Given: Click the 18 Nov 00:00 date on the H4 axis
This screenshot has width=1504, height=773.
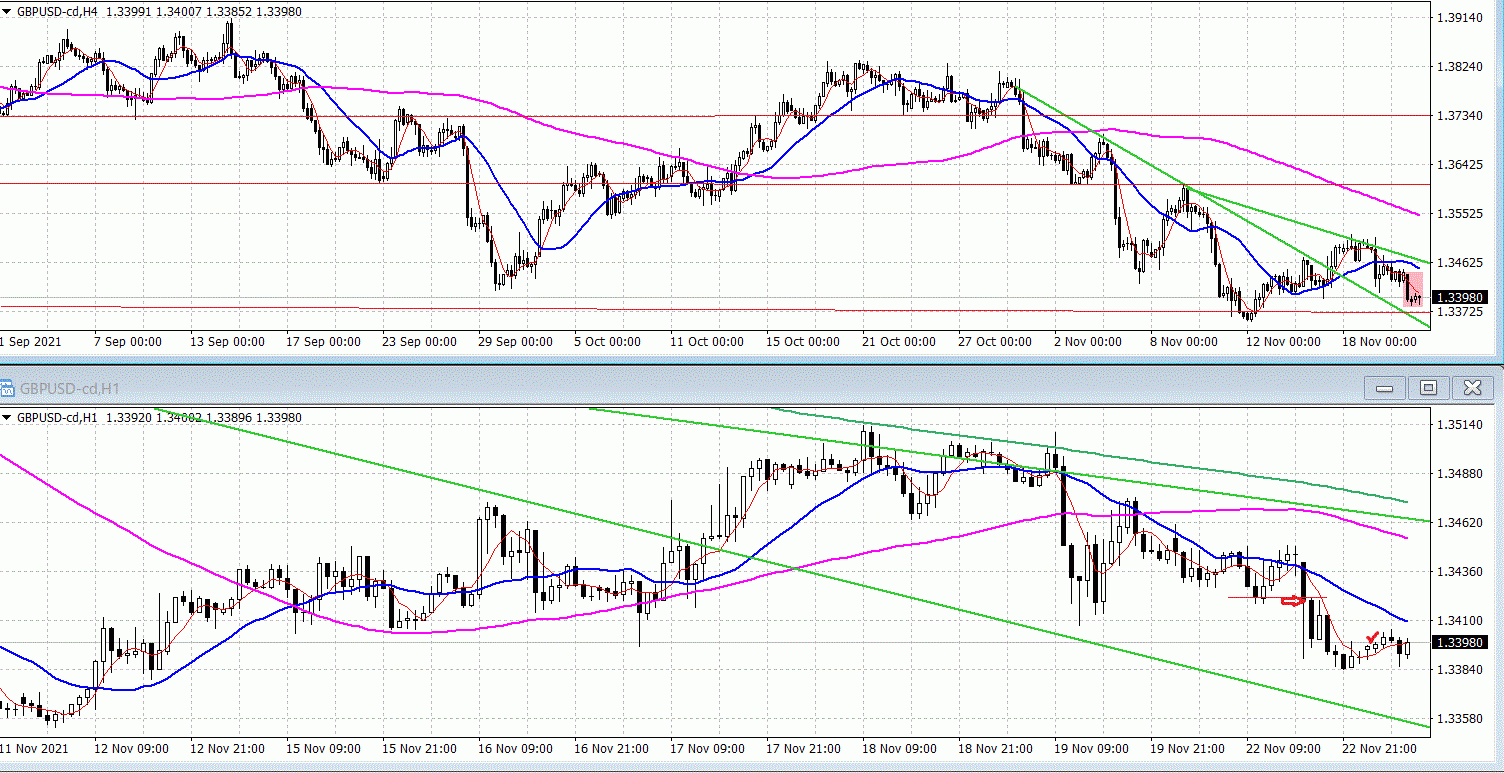Looking at the screenshot, I should coord(1379,342).
